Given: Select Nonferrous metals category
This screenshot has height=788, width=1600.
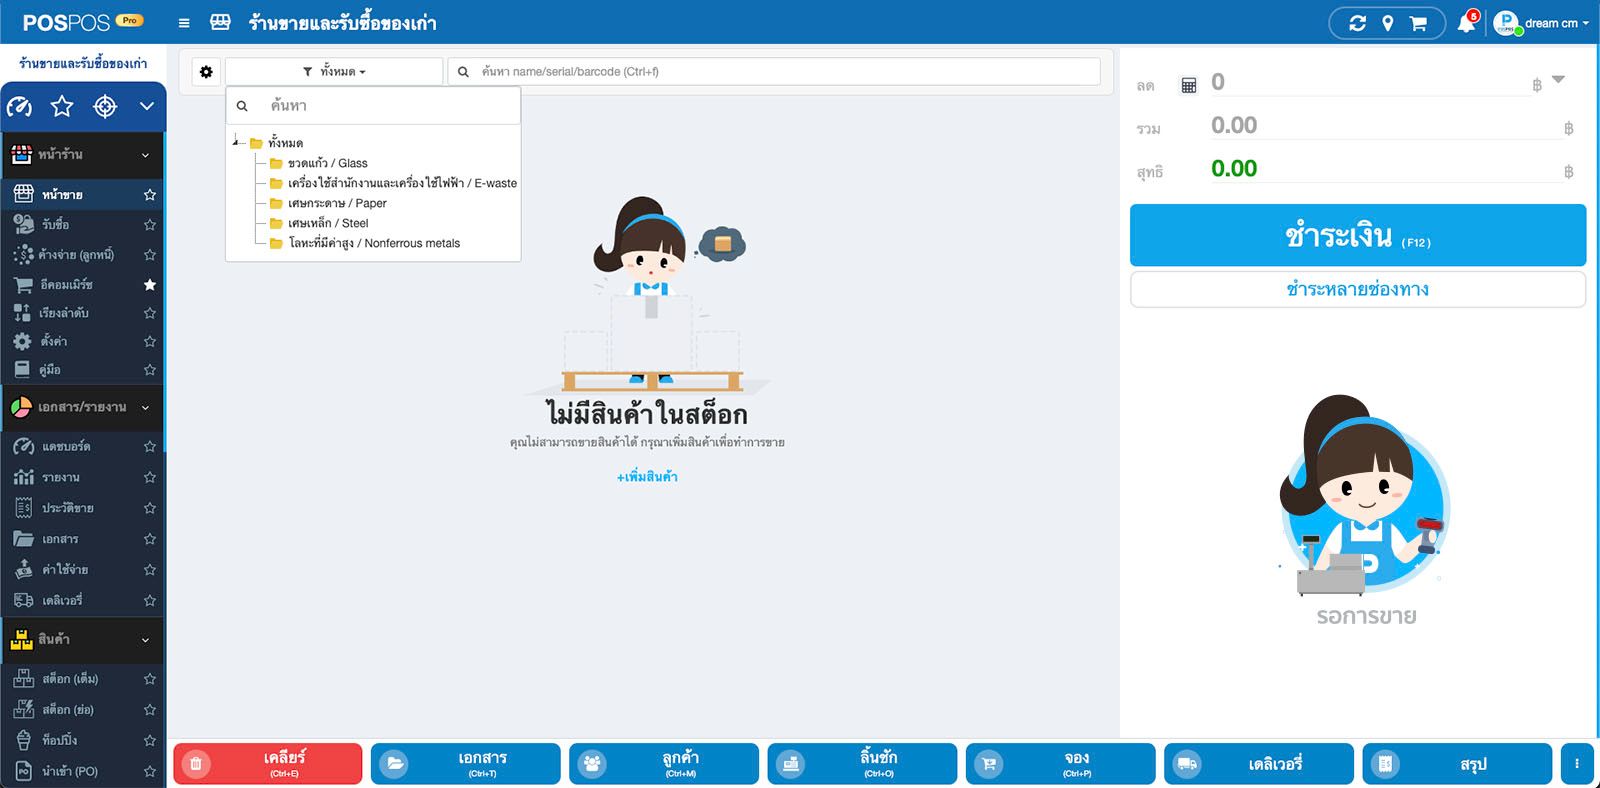Looking at the screenshot, I should 374,243.
